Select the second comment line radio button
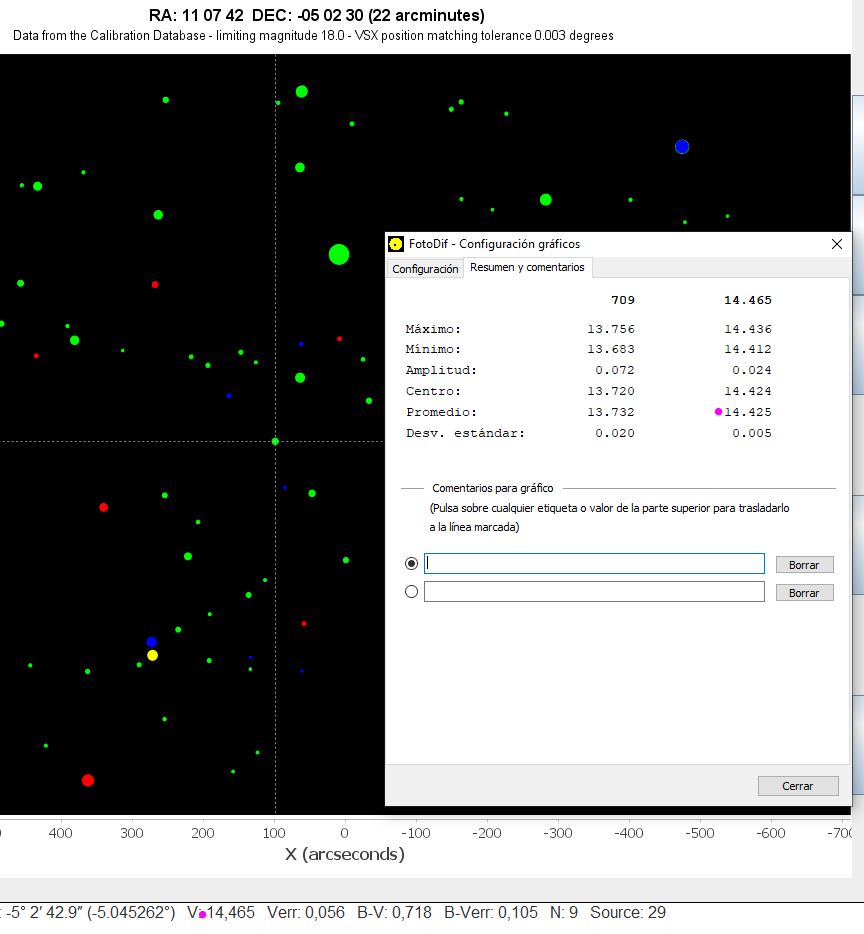864x934 pixels. [x=411, y=591]
